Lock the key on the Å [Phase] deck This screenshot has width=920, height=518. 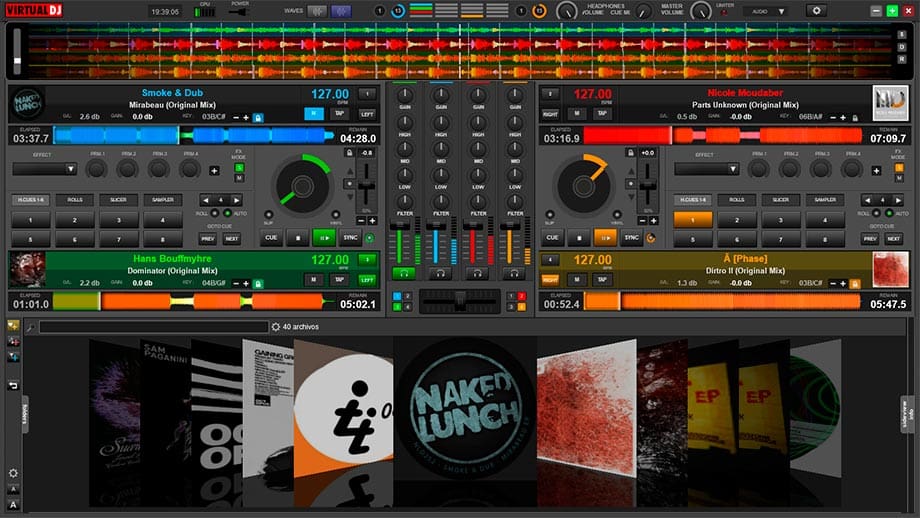[855, 284]
